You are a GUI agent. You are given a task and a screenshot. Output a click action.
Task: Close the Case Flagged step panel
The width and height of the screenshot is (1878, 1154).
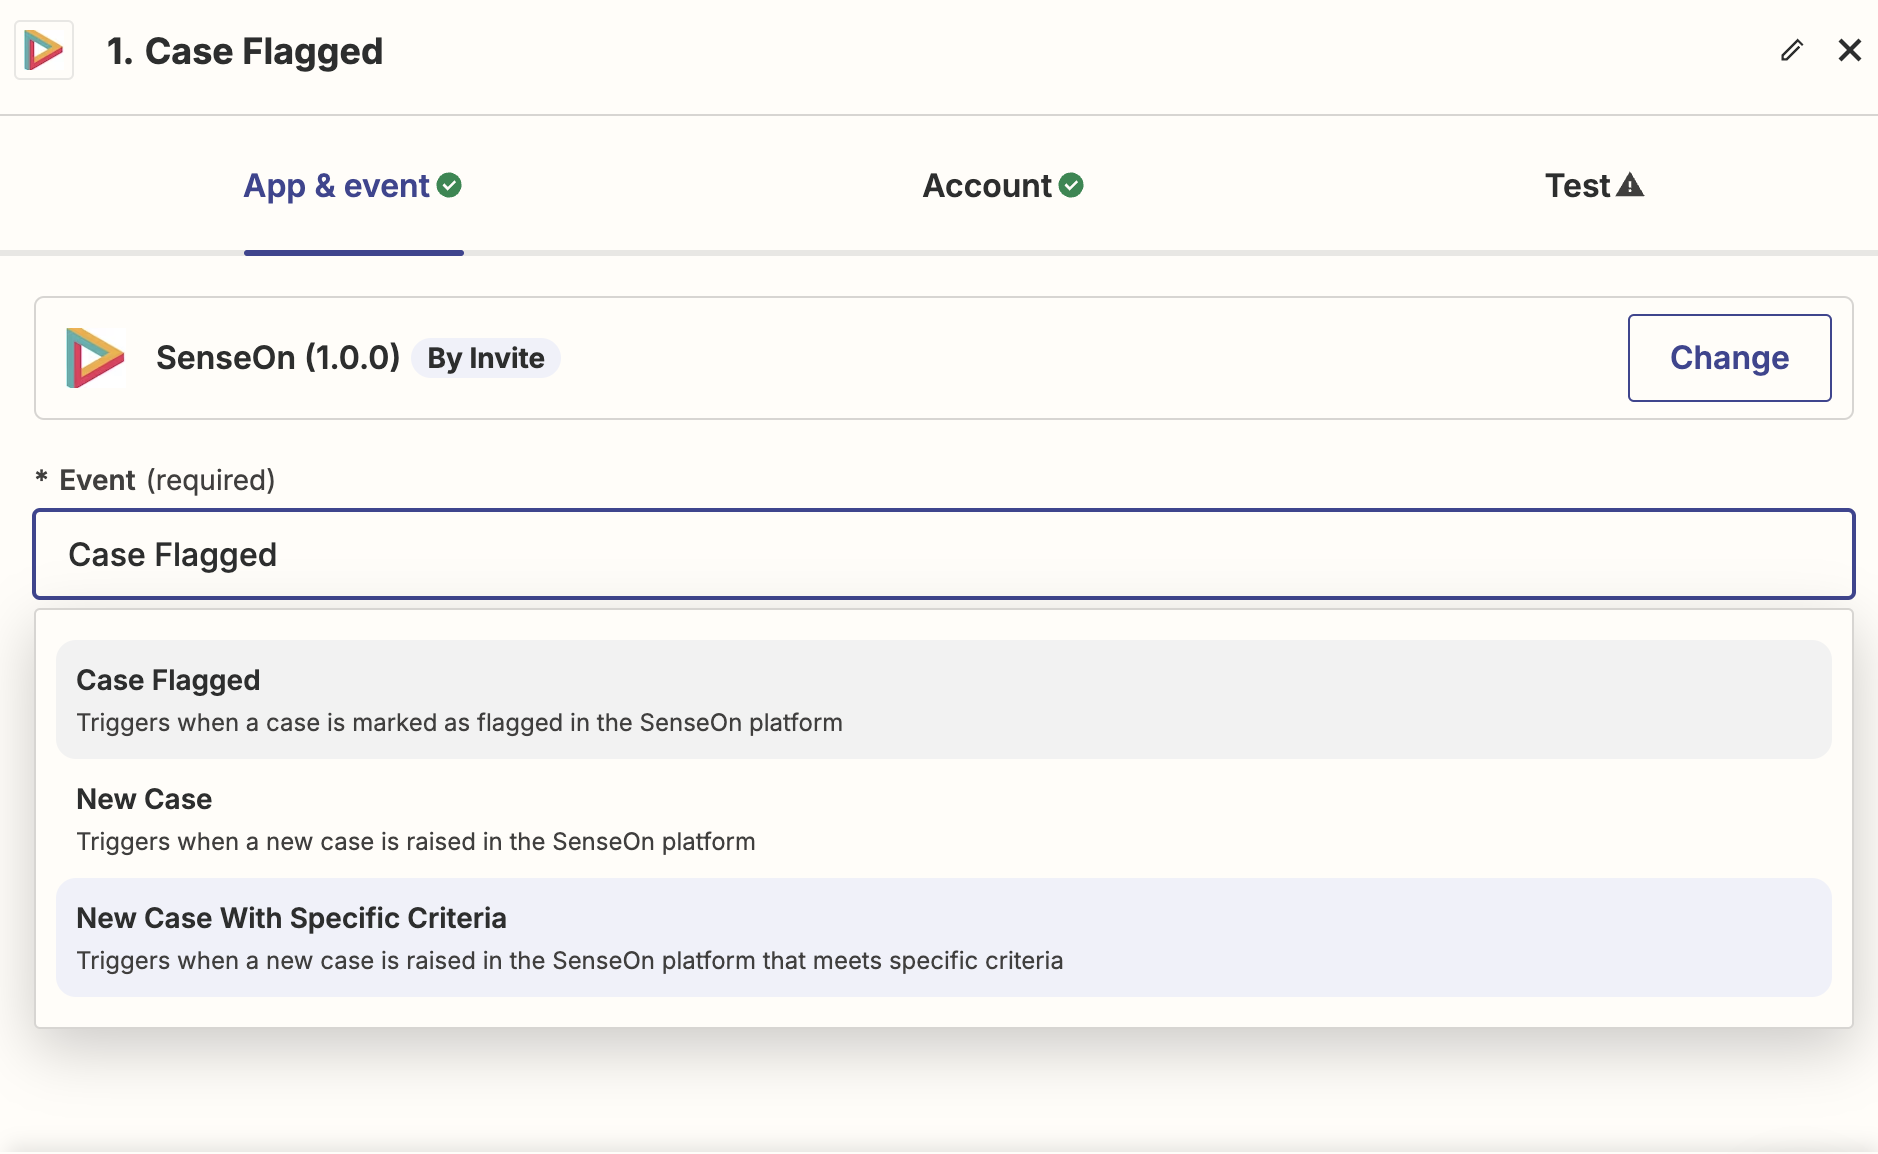coord(1849,50)
